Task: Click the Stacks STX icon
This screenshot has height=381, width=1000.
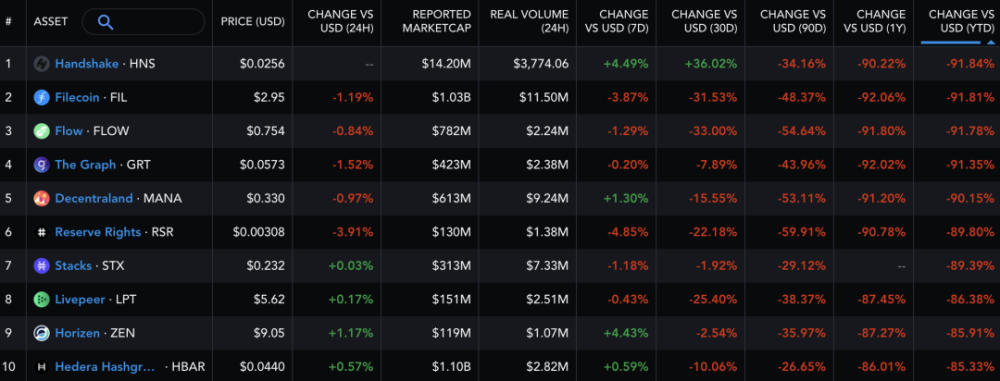Action: click(x=41, y=265)
